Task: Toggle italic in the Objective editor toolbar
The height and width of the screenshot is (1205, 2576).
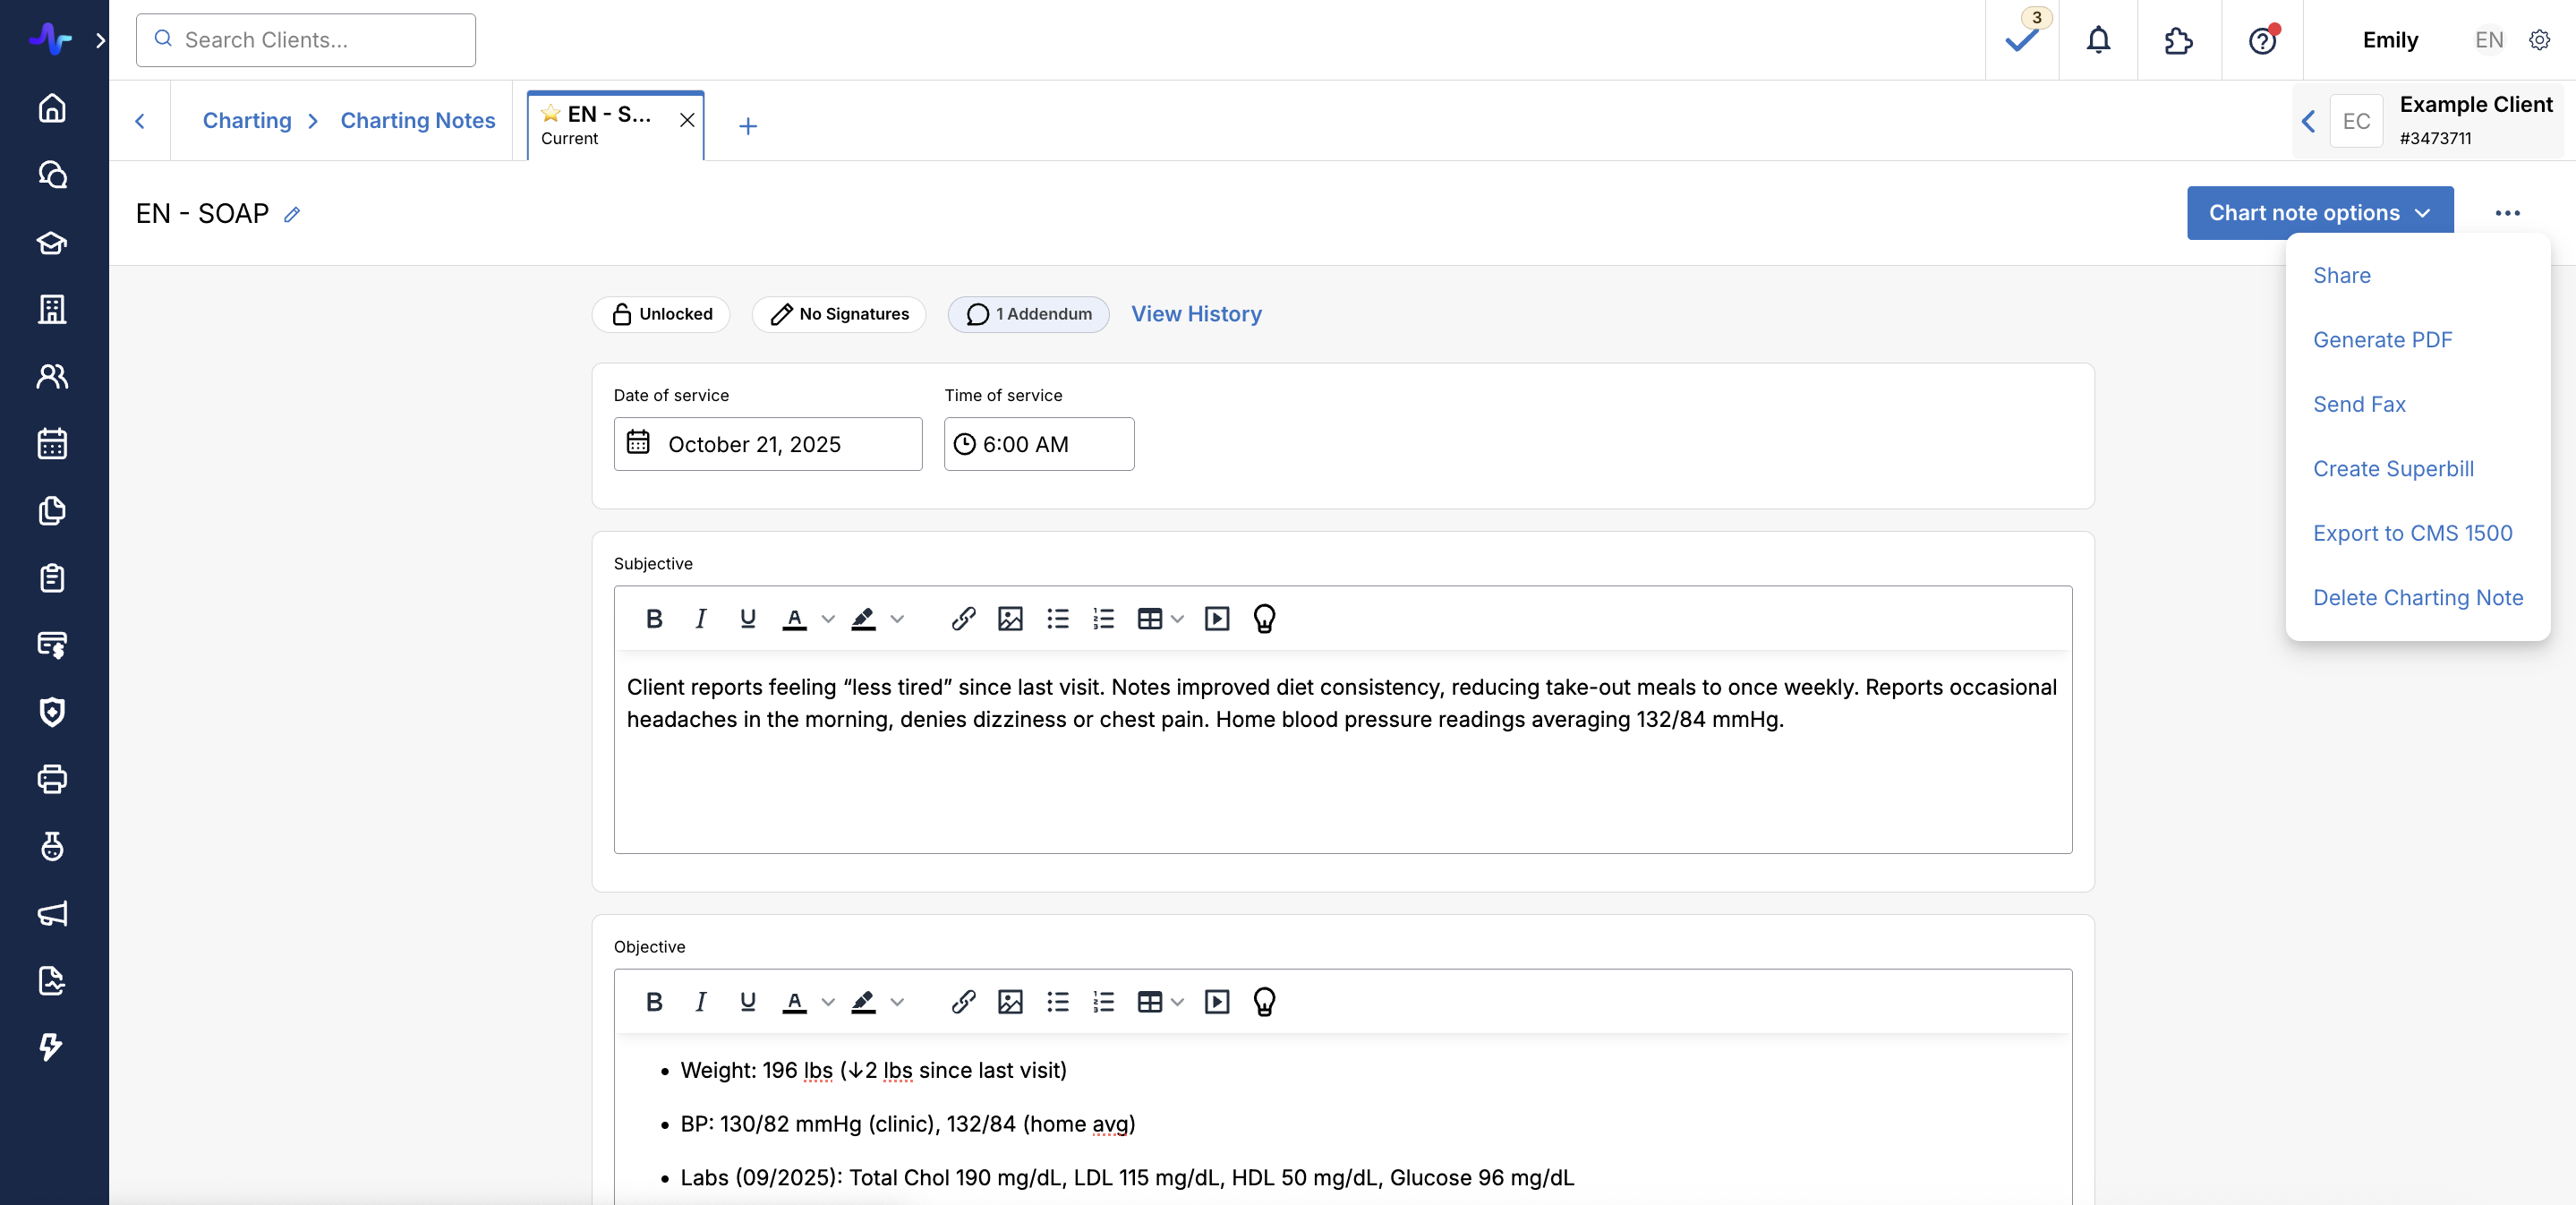Action: (701, 1002)
